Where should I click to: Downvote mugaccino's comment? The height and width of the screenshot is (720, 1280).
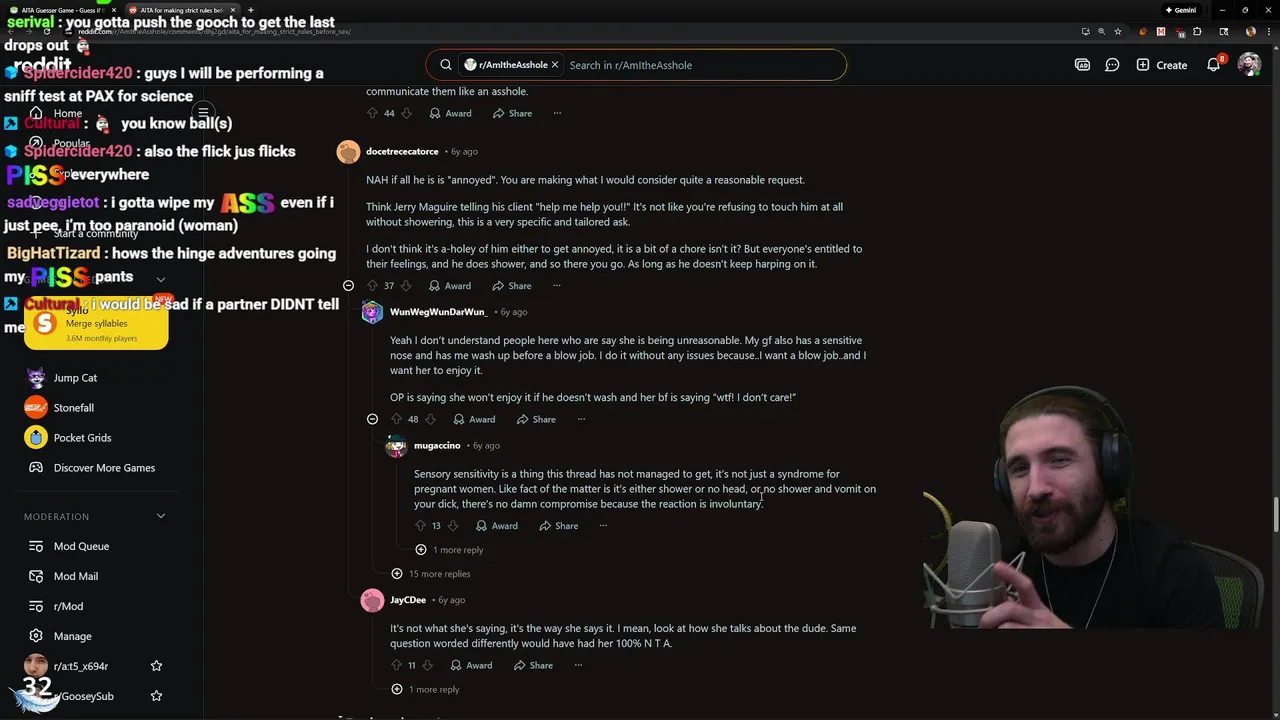[453, 526]
